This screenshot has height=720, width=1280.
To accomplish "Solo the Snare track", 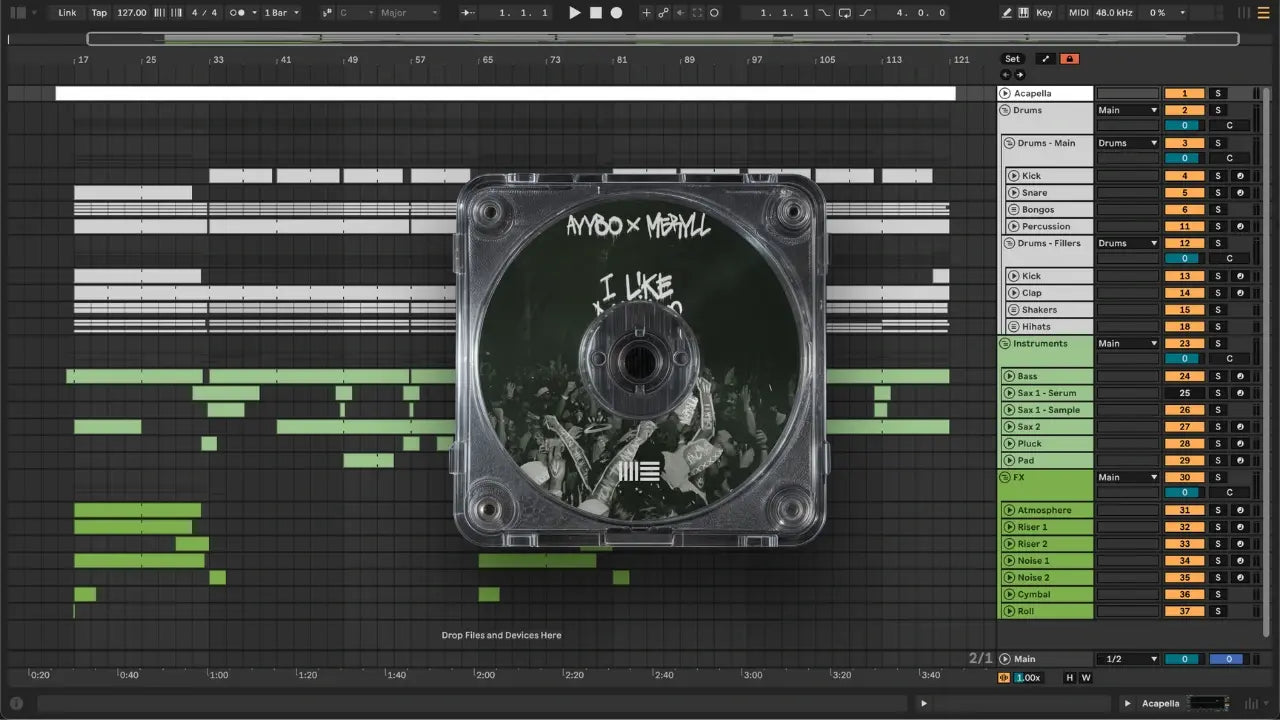I will click(x=1218, y=193).
